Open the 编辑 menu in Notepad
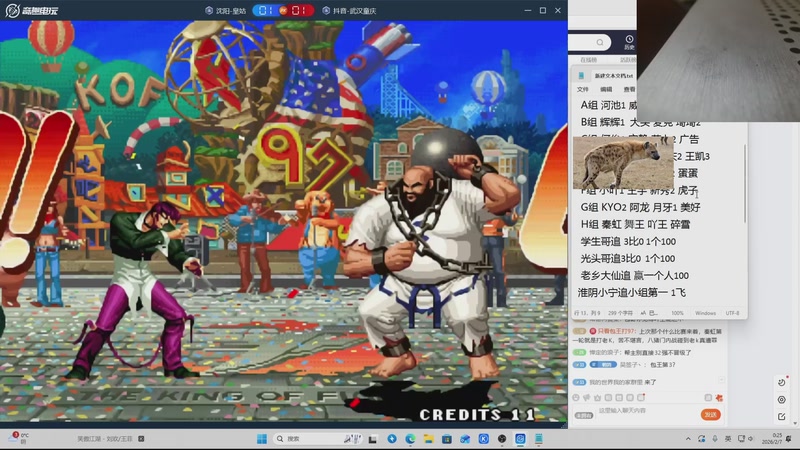 [606, 89]
